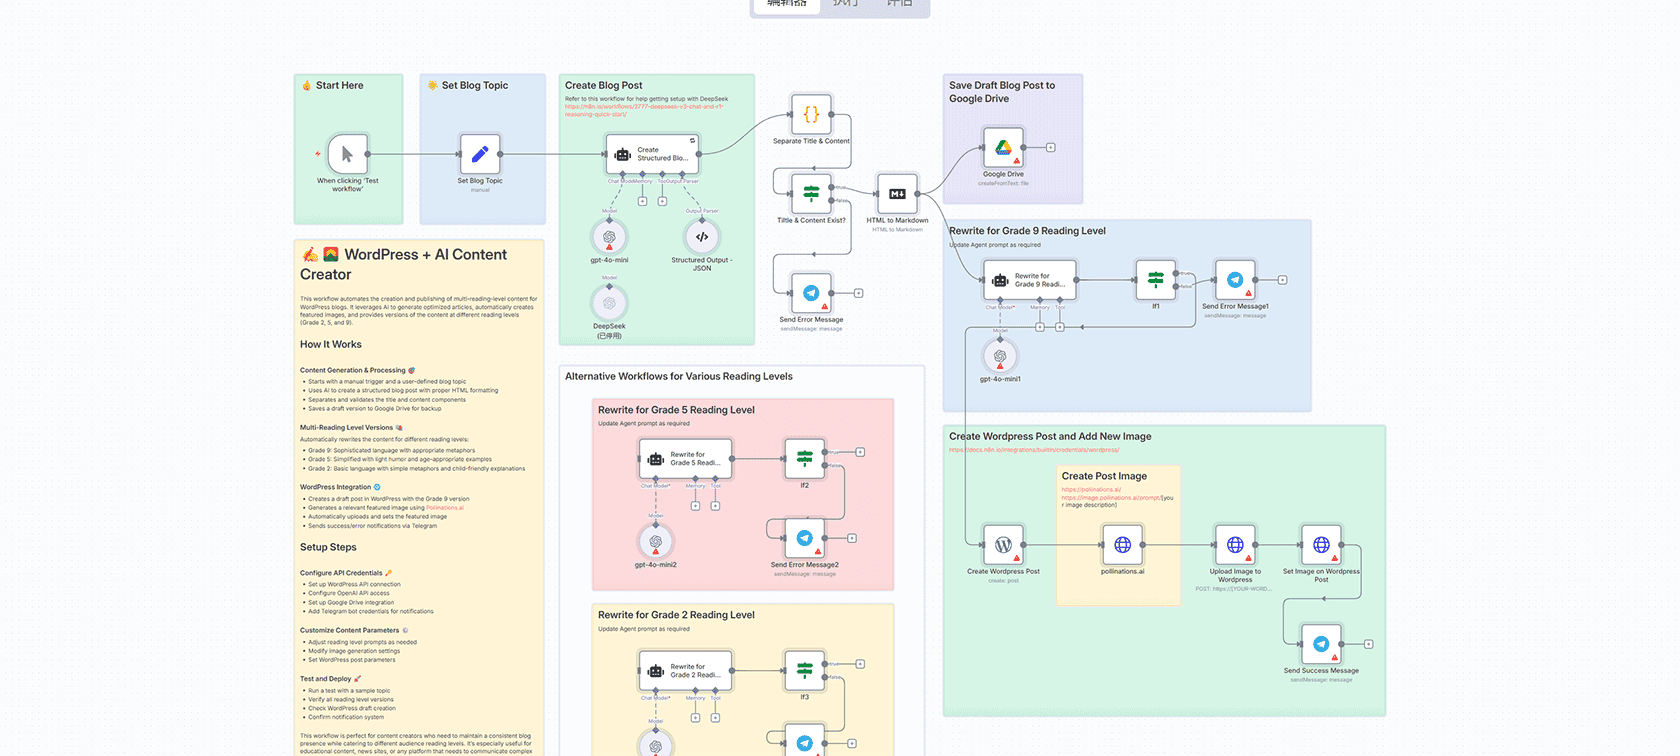Click plus button after Google Drive node
The width and height of the screenshot is (1680, 756).
1051,147
